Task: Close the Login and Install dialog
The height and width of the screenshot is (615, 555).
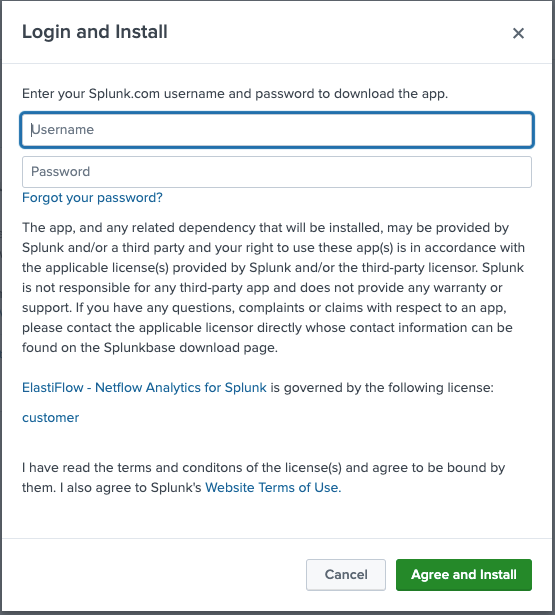Action: [518, 33]
